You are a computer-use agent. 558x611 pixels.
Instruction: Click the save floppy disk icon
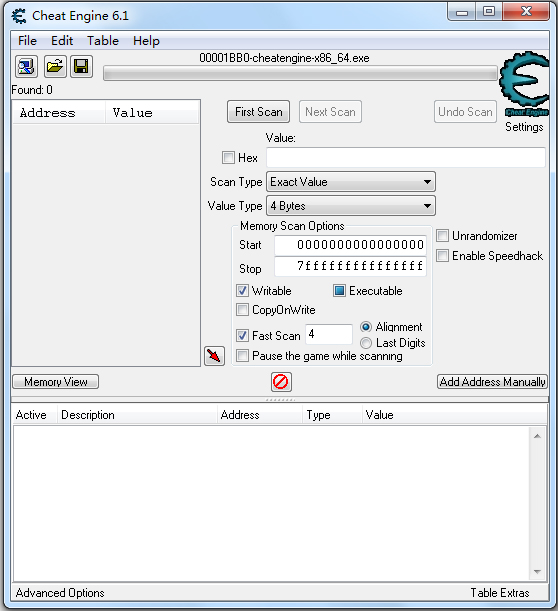81,66
